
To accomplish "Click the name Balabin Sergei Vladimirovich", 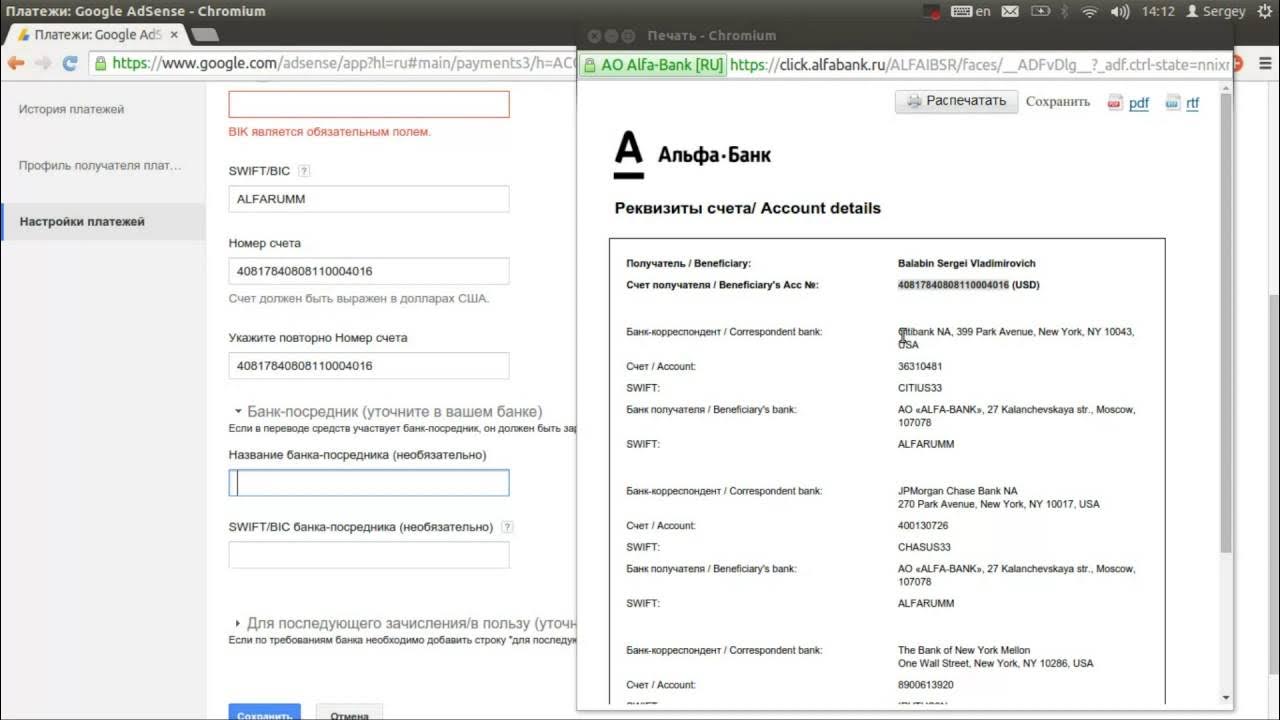I will tap(967, 263).
